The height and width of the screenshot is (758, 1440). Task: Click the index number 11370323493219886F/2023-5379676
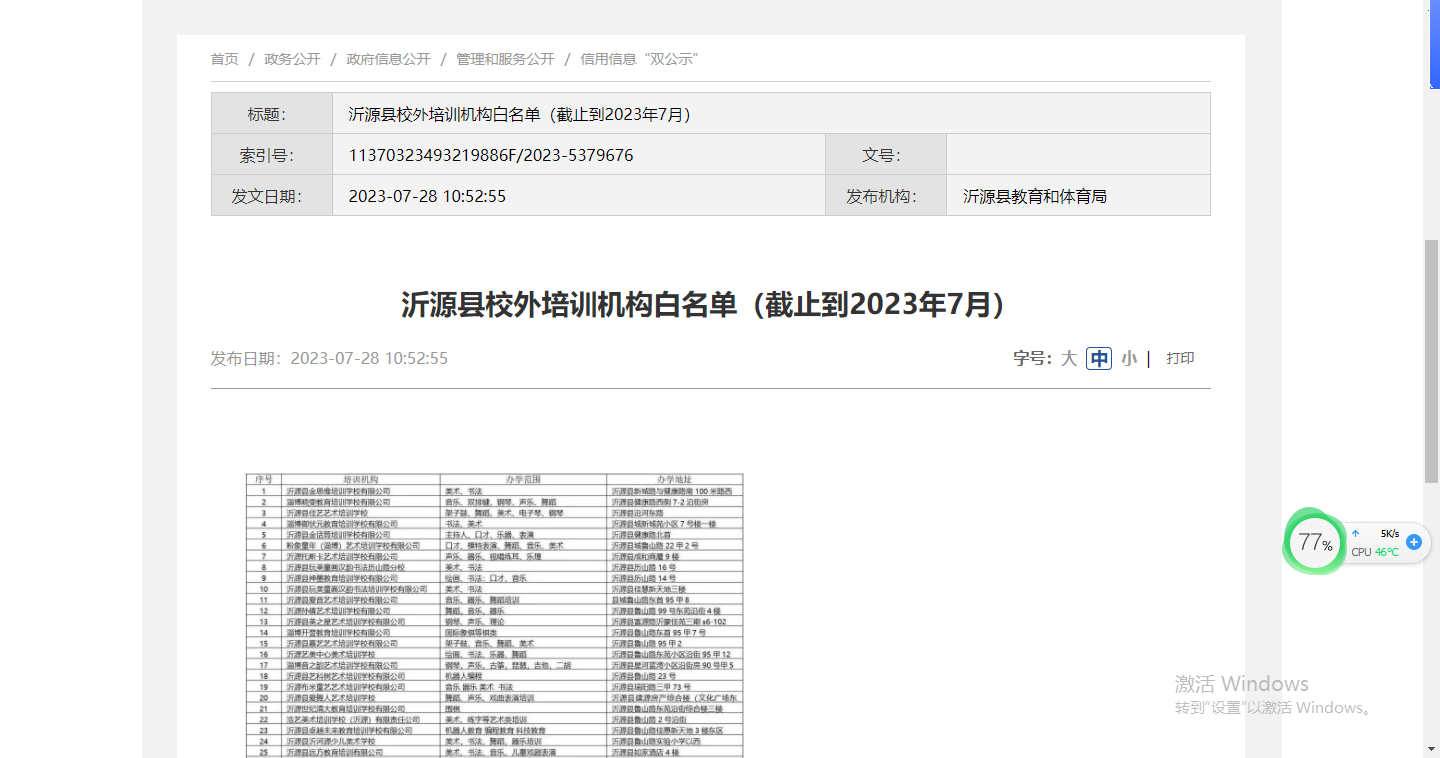pyautogui.click(x=490, y=155)
